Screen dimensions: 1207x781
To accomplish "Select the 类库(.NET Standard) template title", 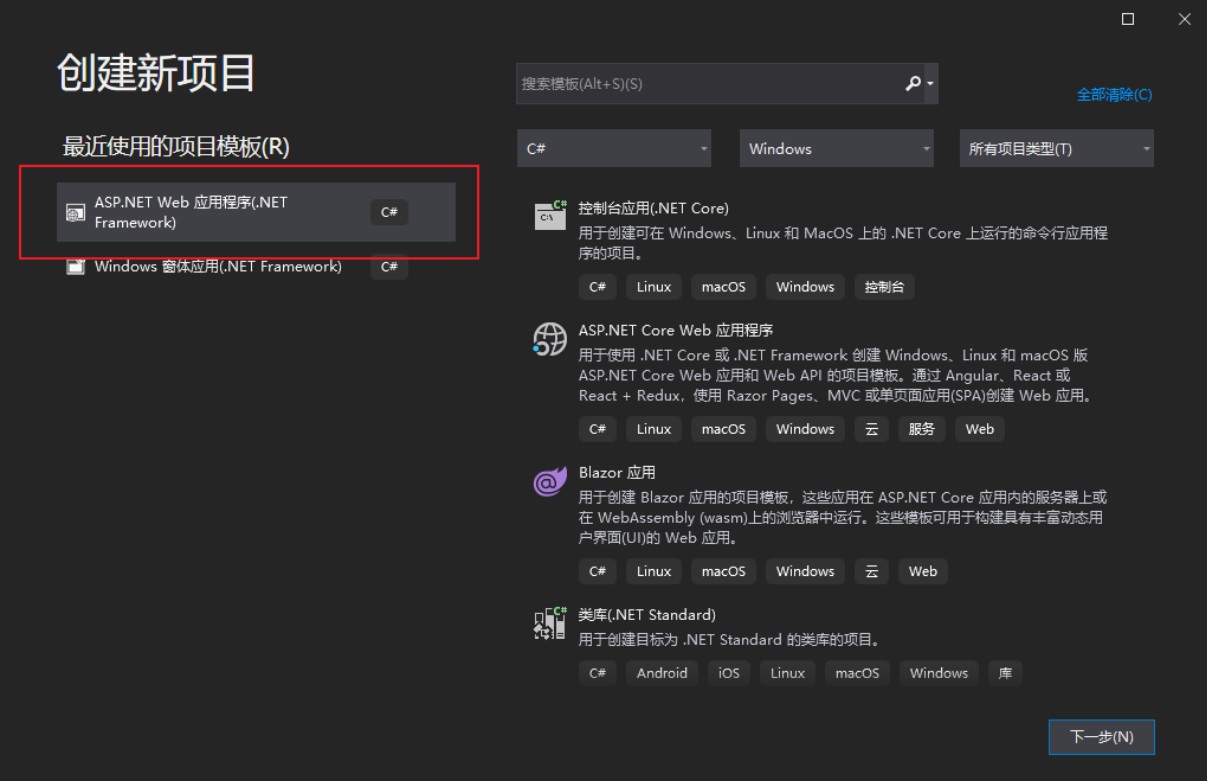I will 647,615.
